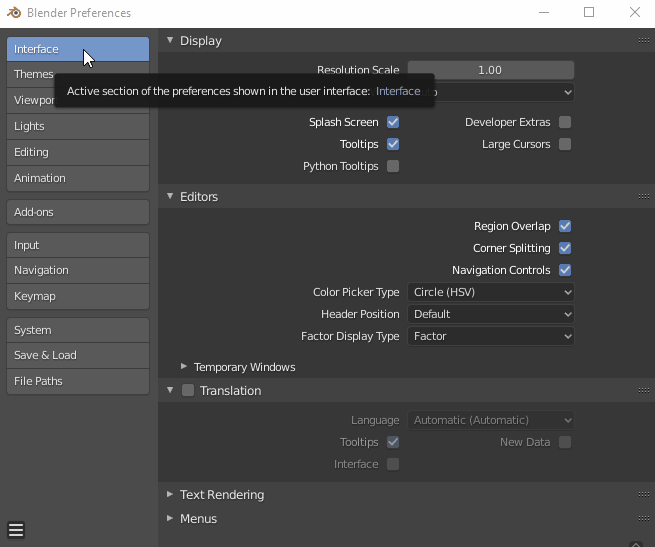
Task: Enable Python Tooltips checkbox
Action: click(x=393, y=166)
